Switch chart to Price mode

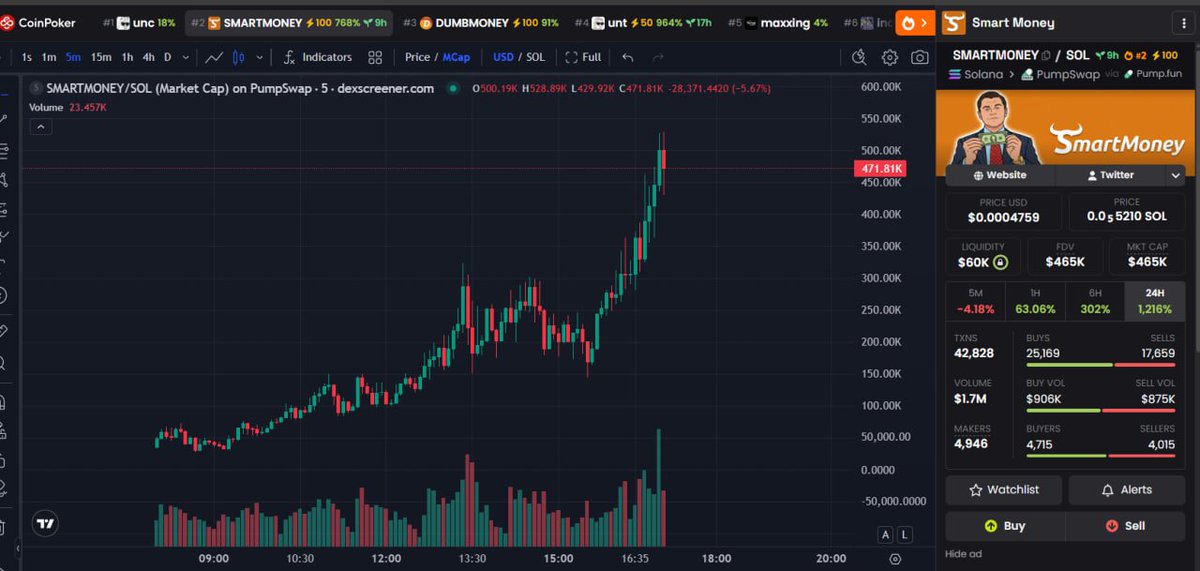click(417, 57)
